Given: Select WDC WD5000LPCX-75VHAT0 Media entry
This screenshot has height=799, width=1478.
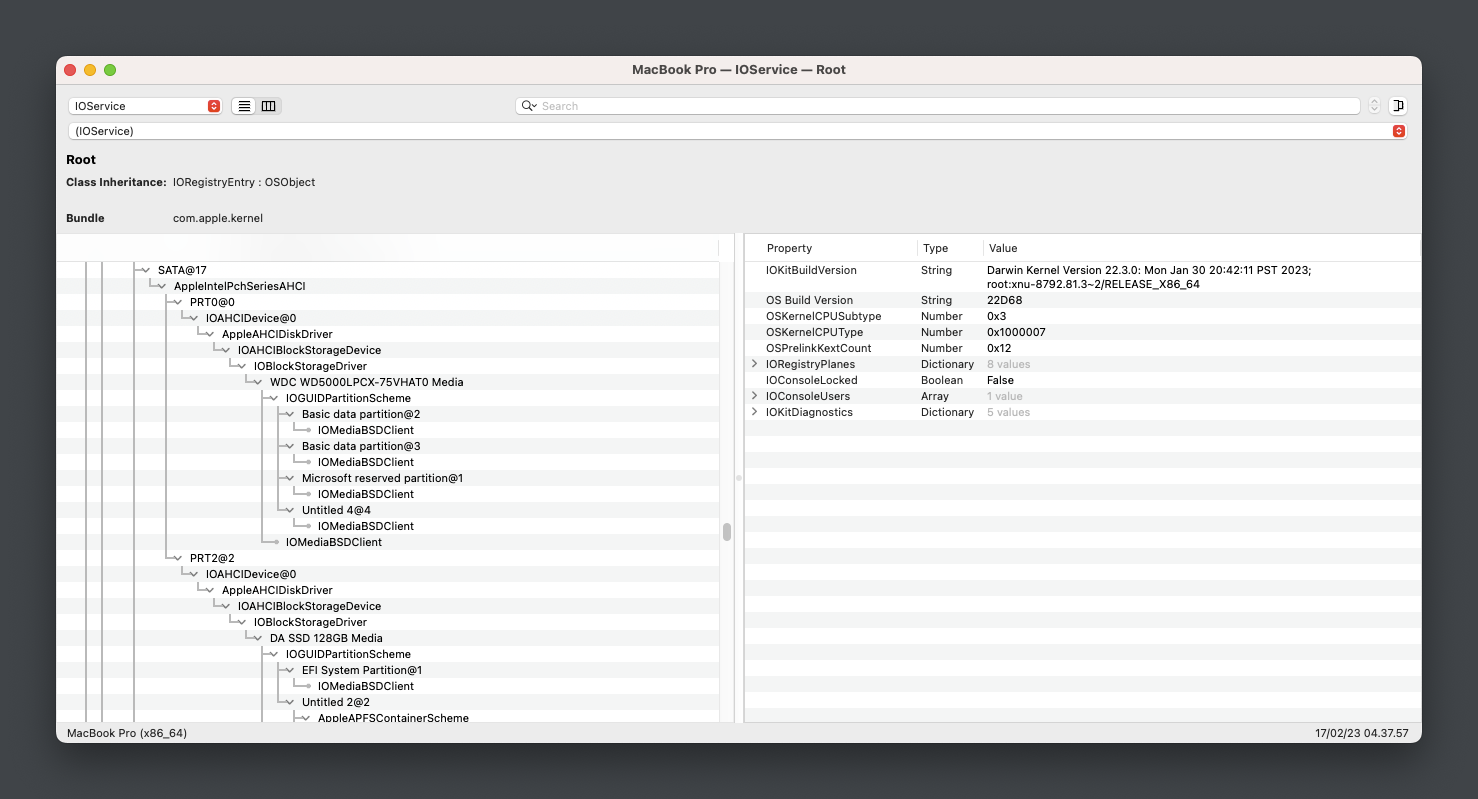Looking at the screenshot, I should [367, 382].
